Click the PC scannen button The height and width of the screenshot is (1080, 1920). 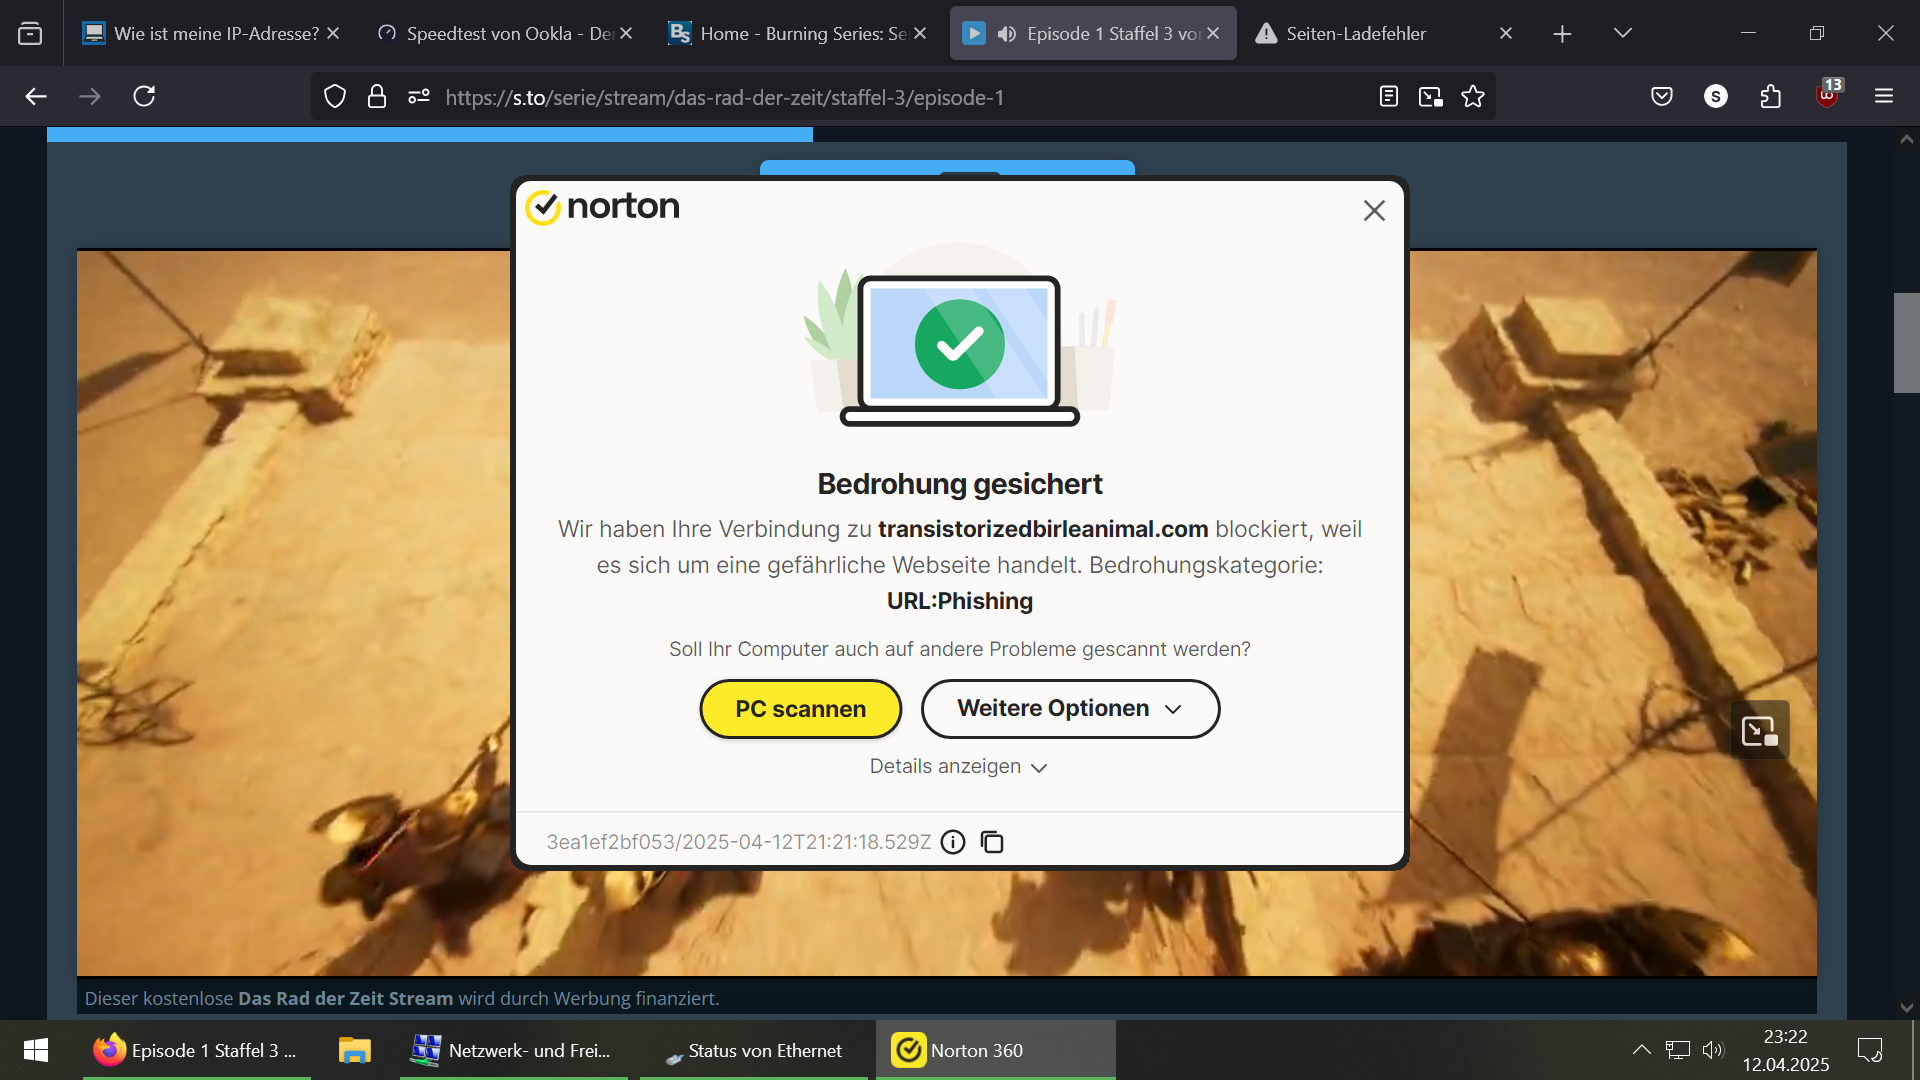point(800,709)
